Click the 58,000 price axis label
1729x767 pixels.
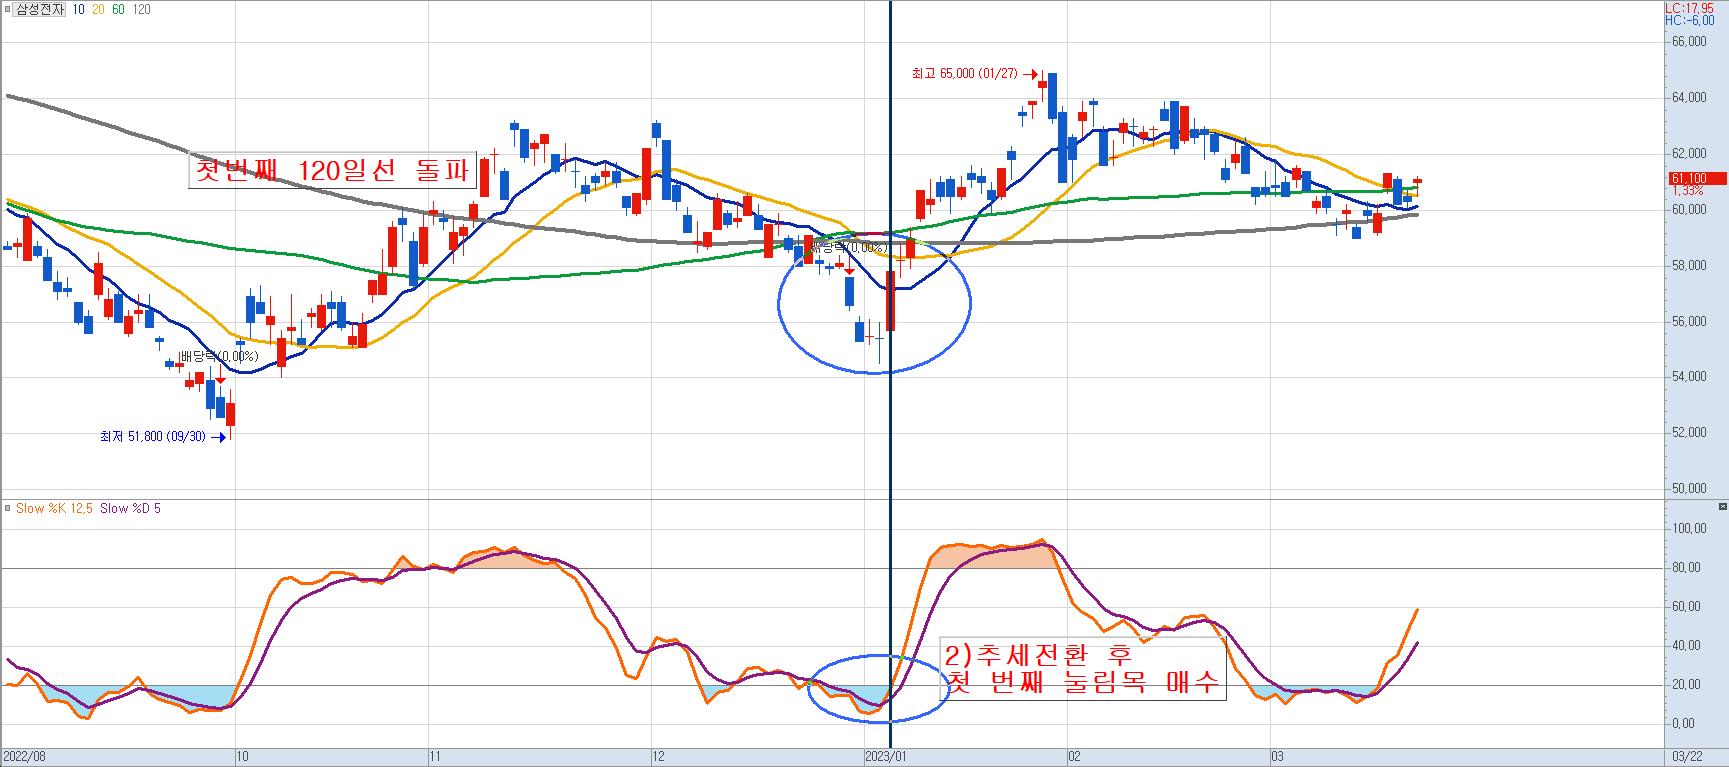(1689, 266)
